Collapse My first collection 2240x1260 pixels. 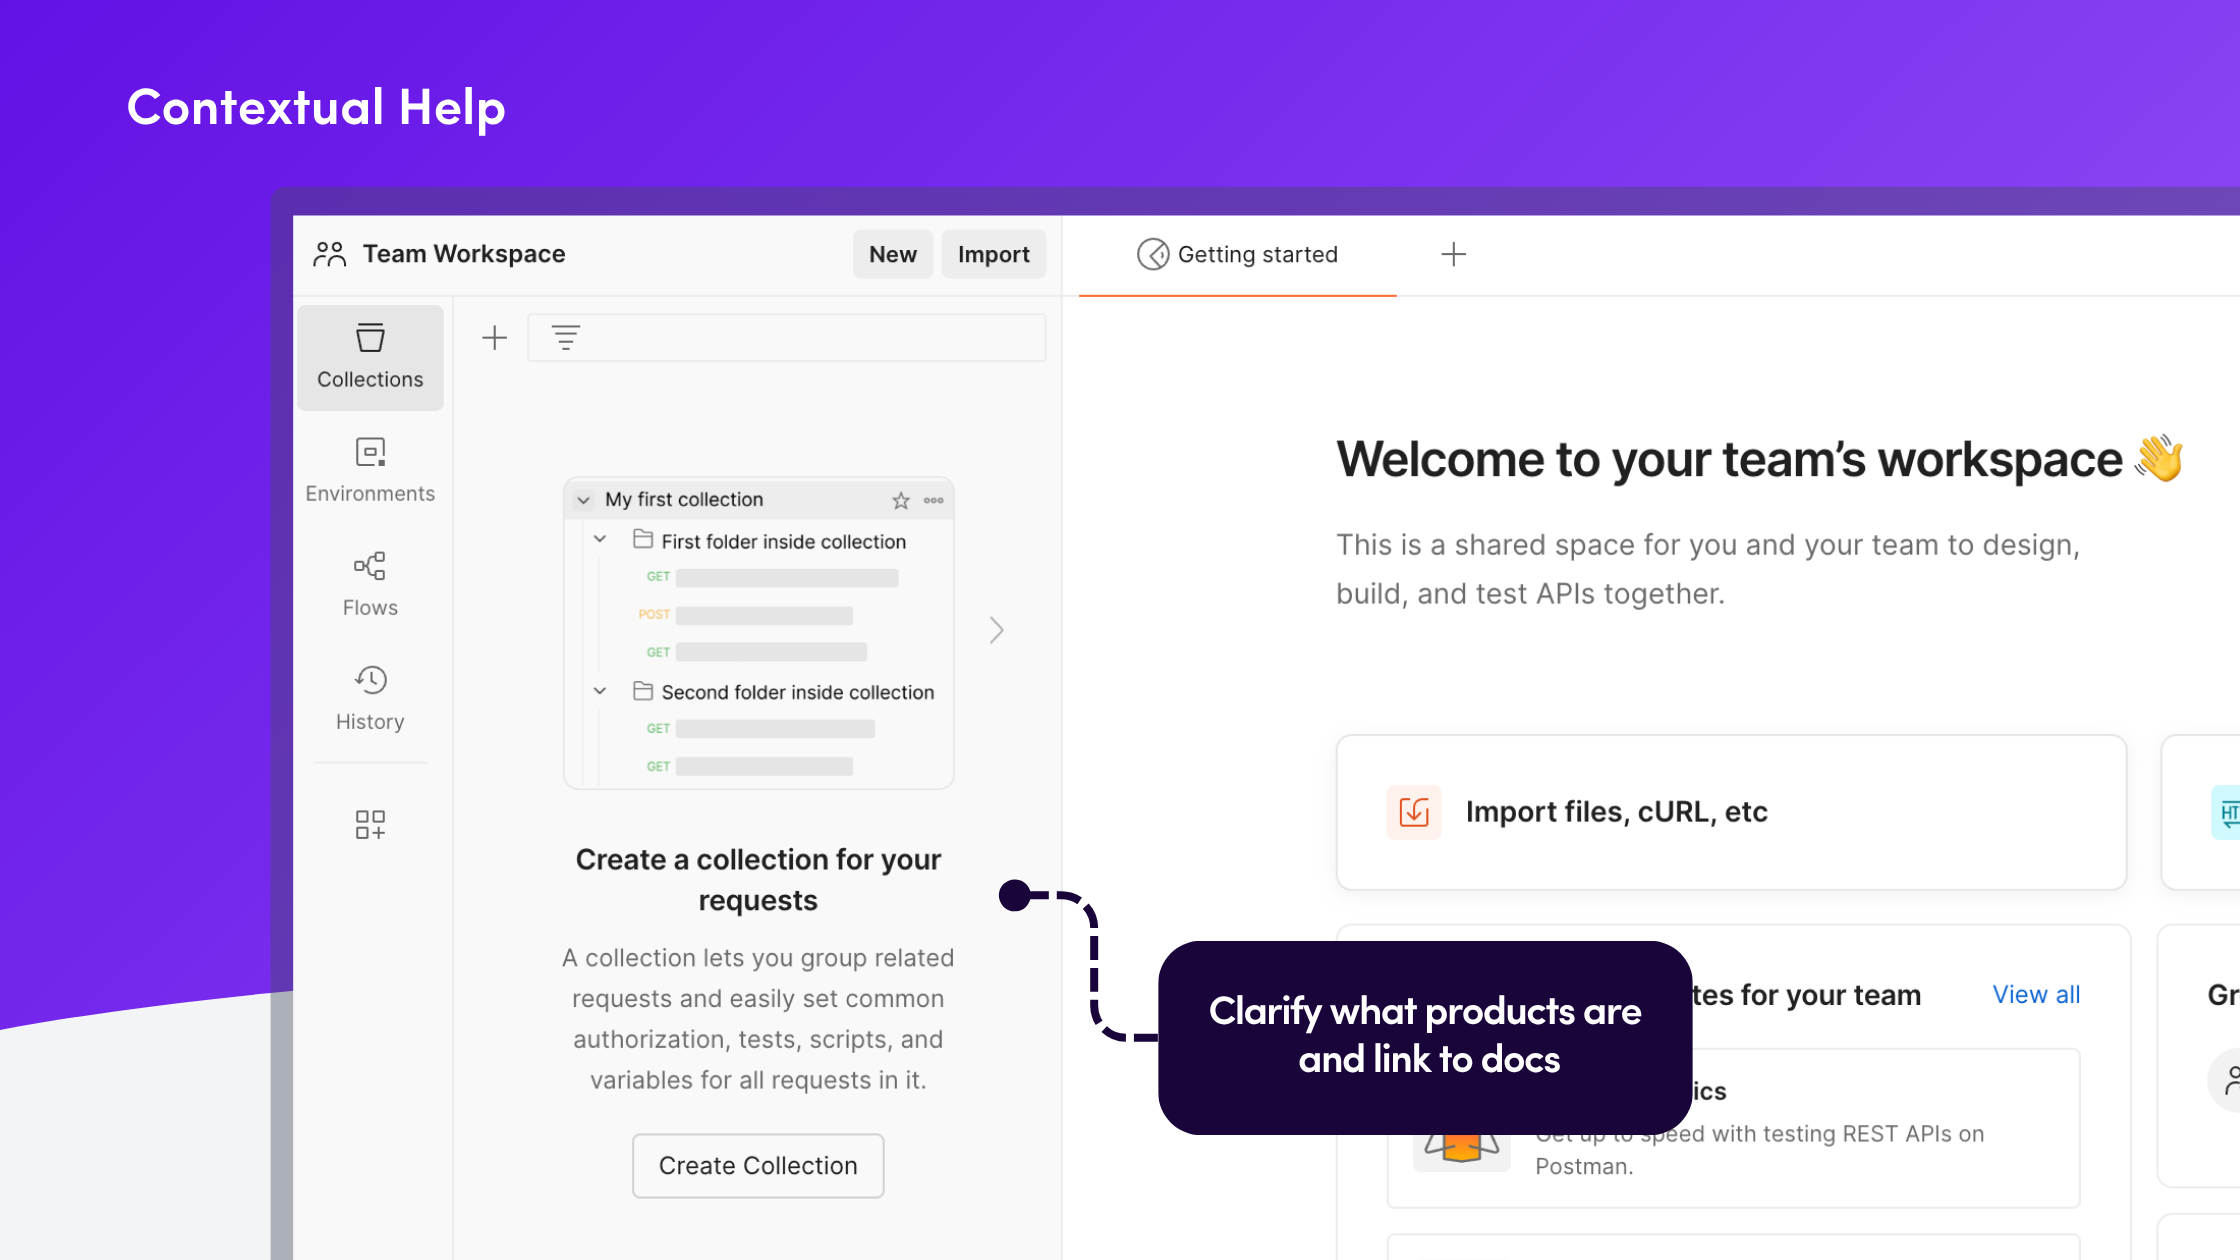coord(584,500)
